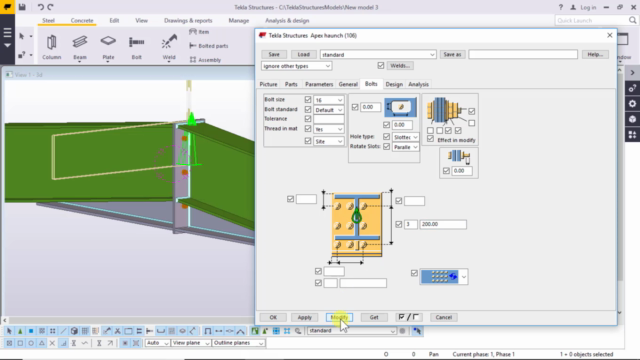Image resolution: width=640 pixels, height=360 pixels.
Task: Click the Redo arrow
Action: coord(50,7)
